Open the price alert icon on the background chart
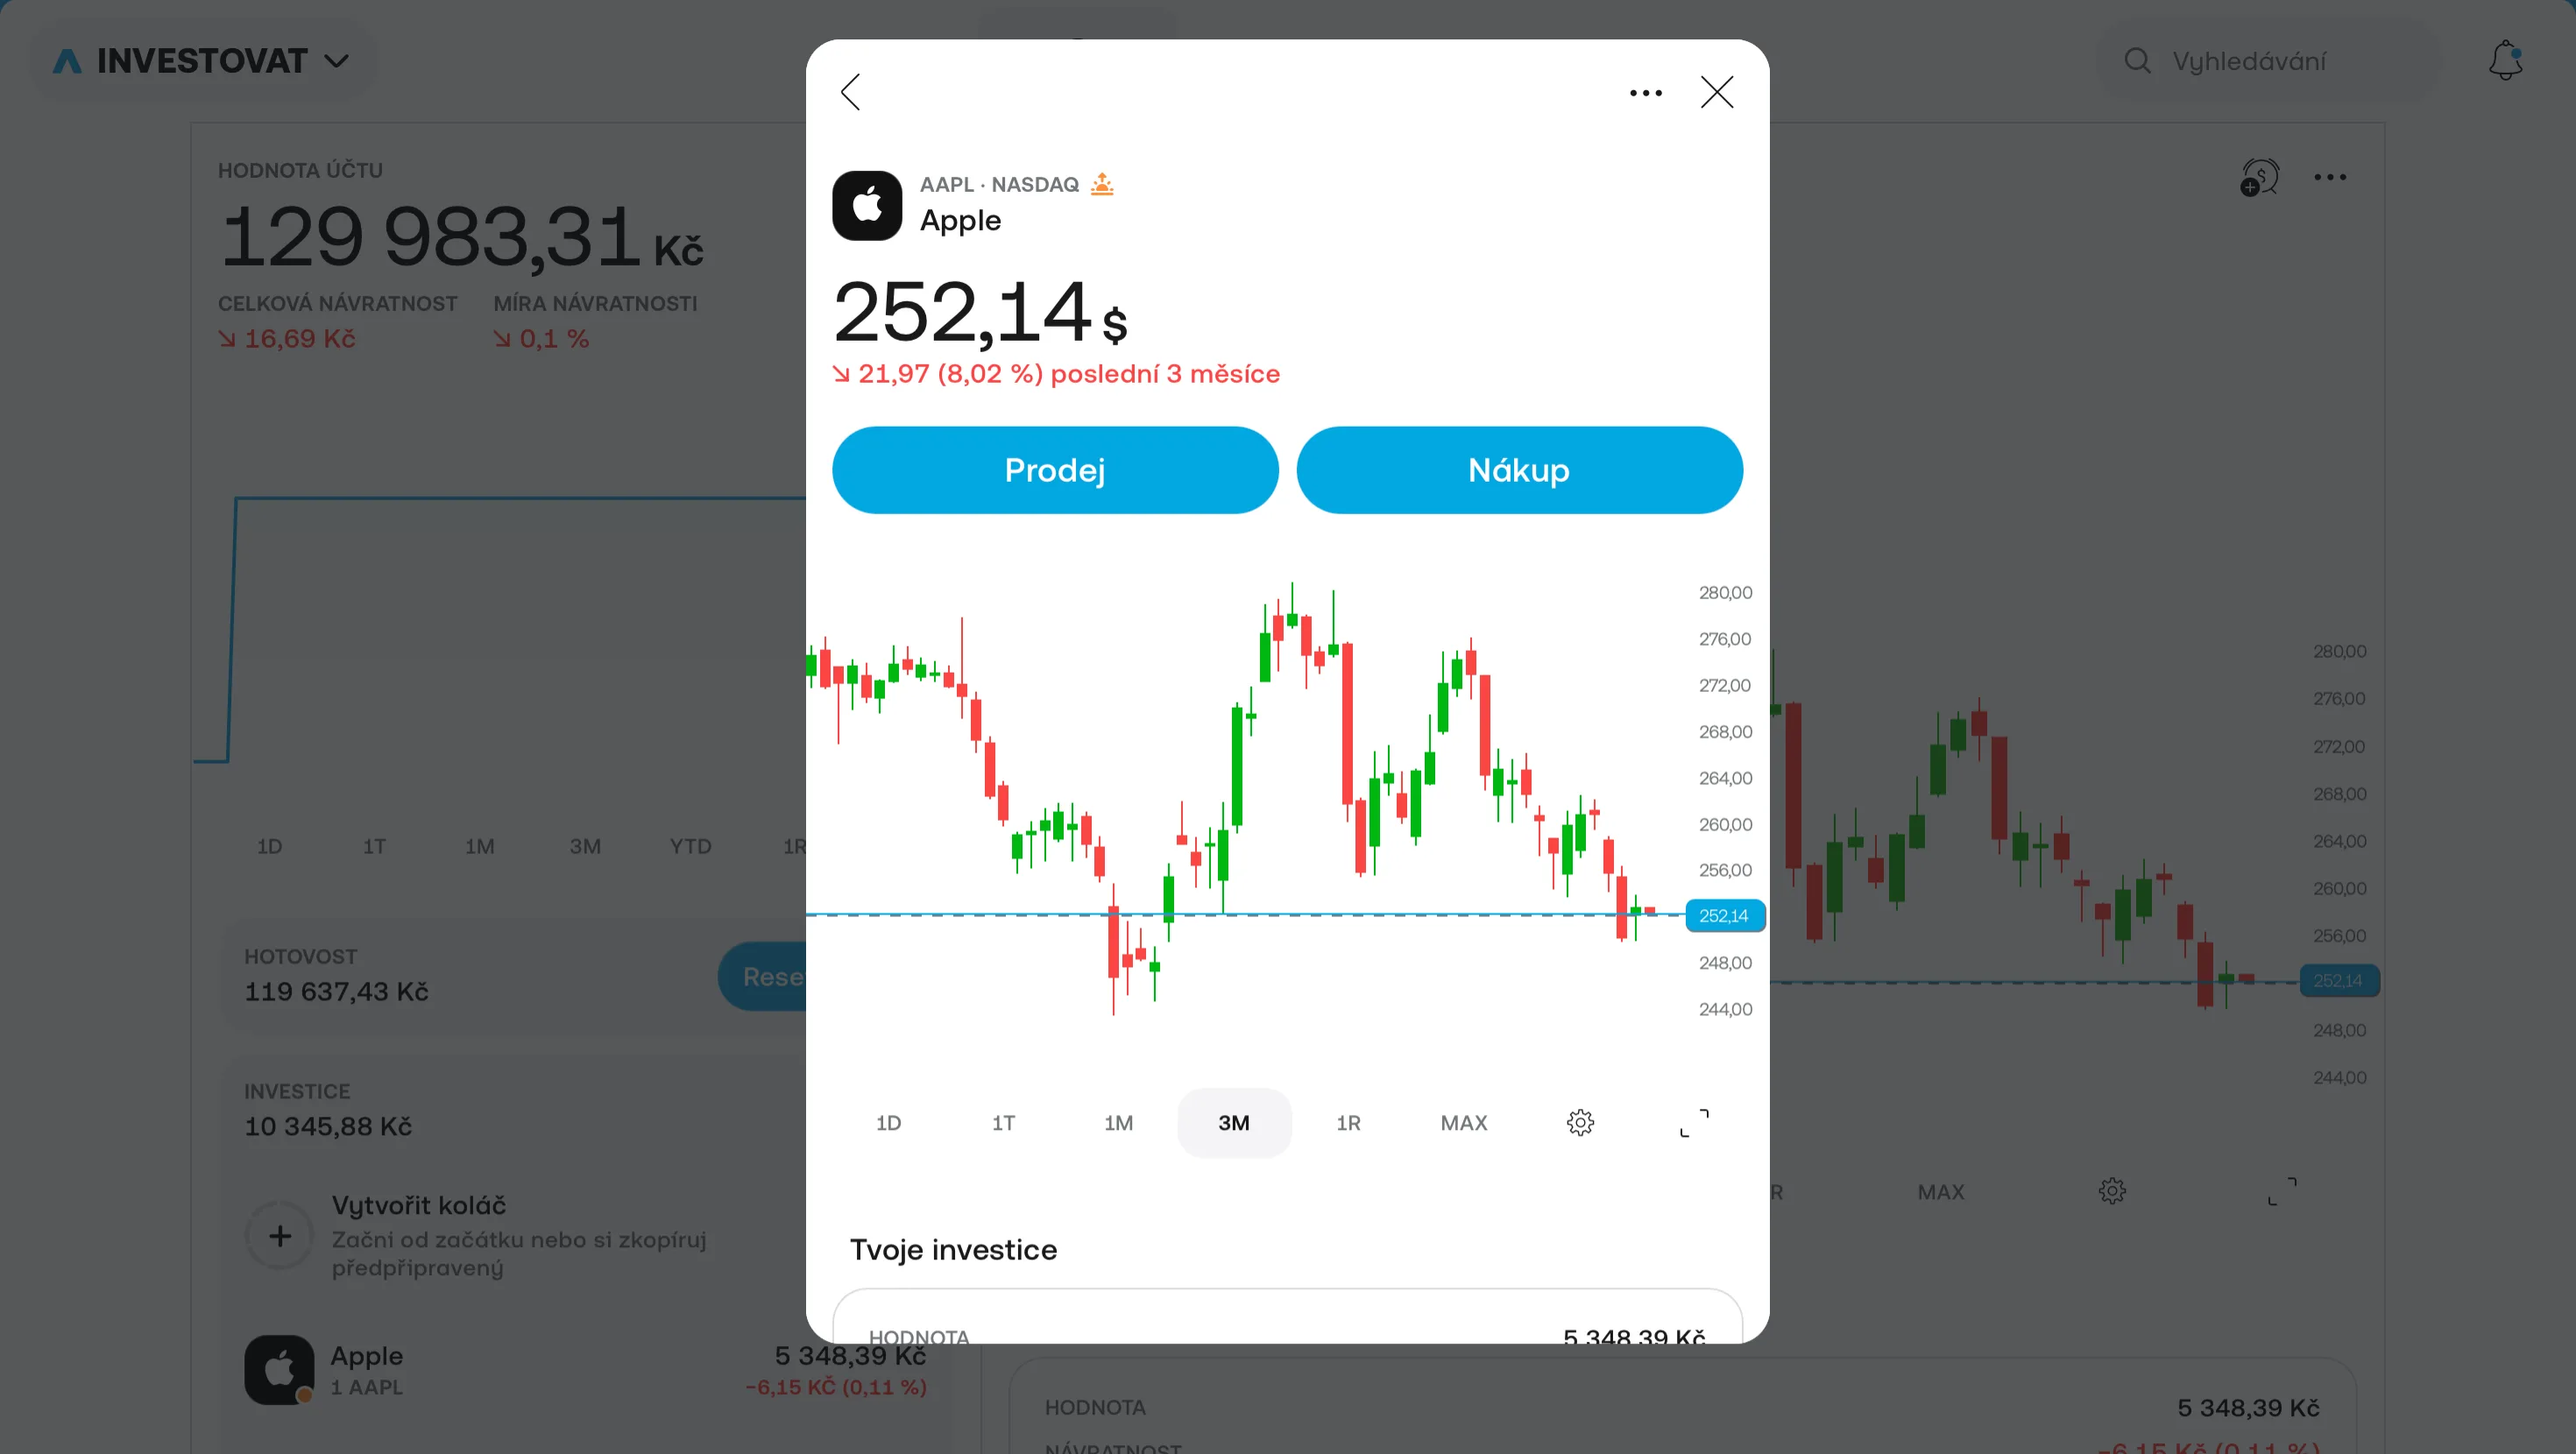The image size is (2576, 1454). [x=2259, y=177]
